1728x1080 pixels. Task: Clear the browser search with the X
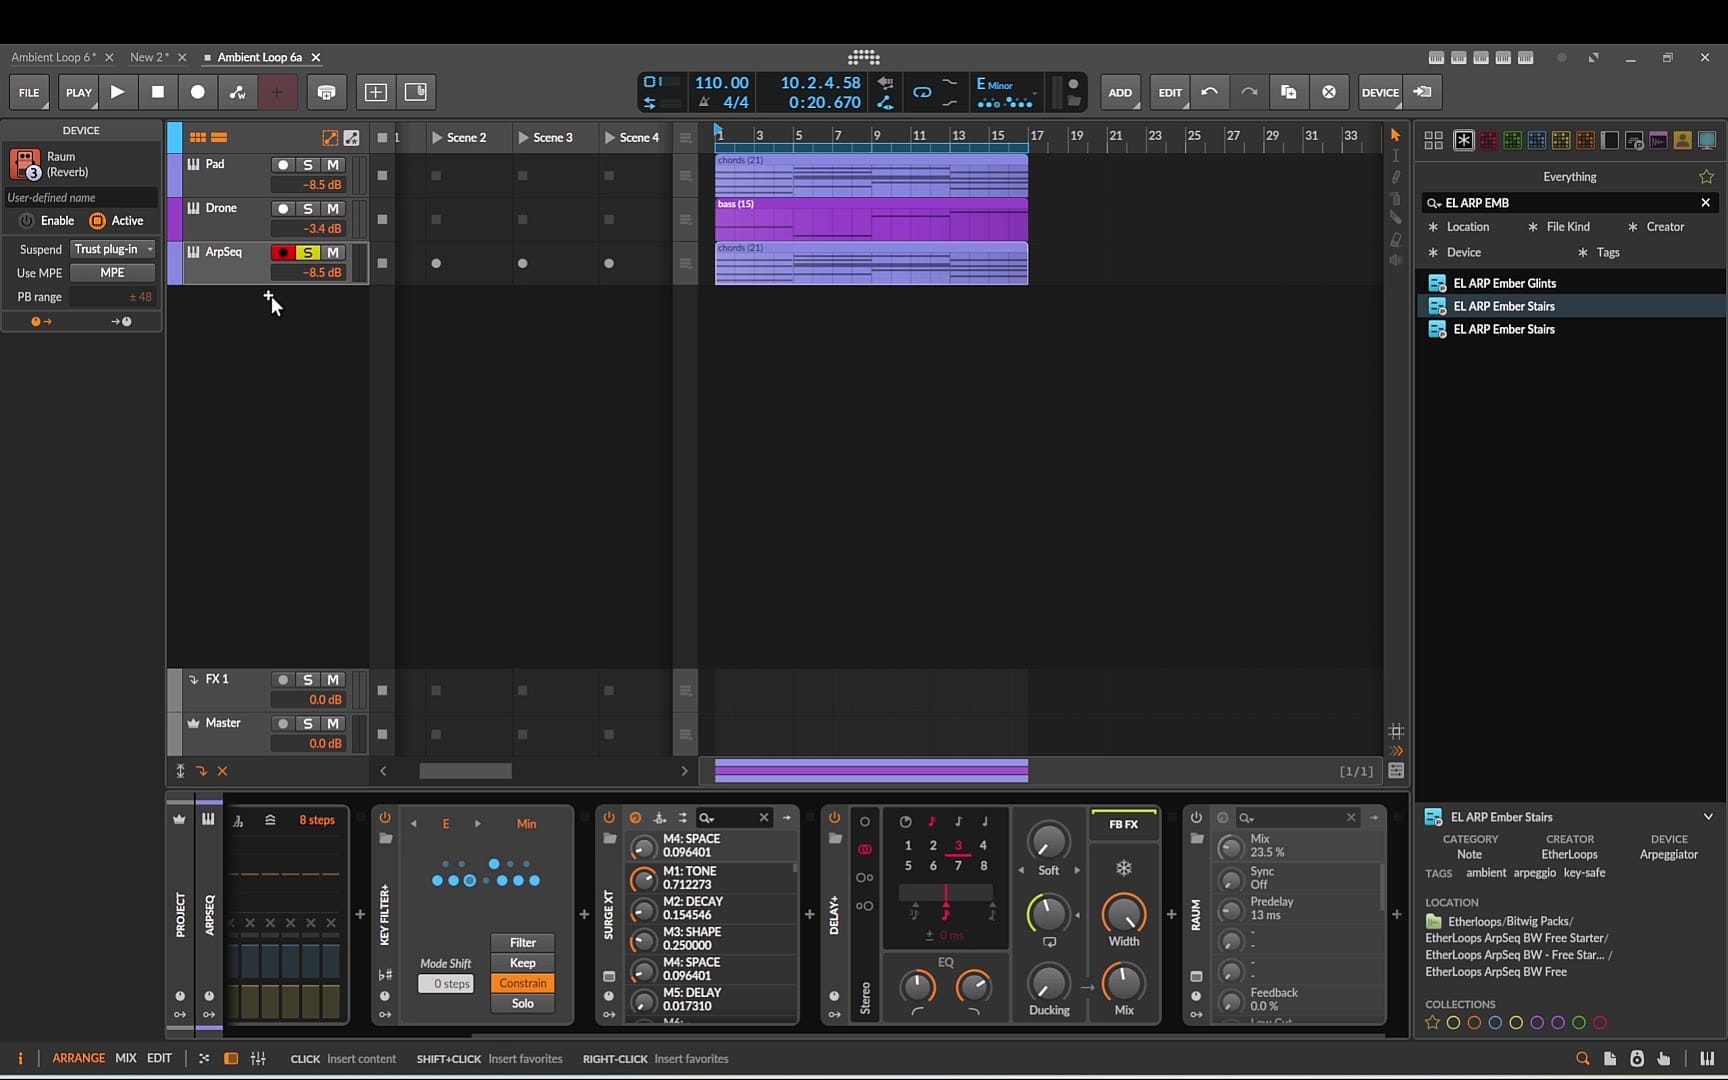(1706, 203)
